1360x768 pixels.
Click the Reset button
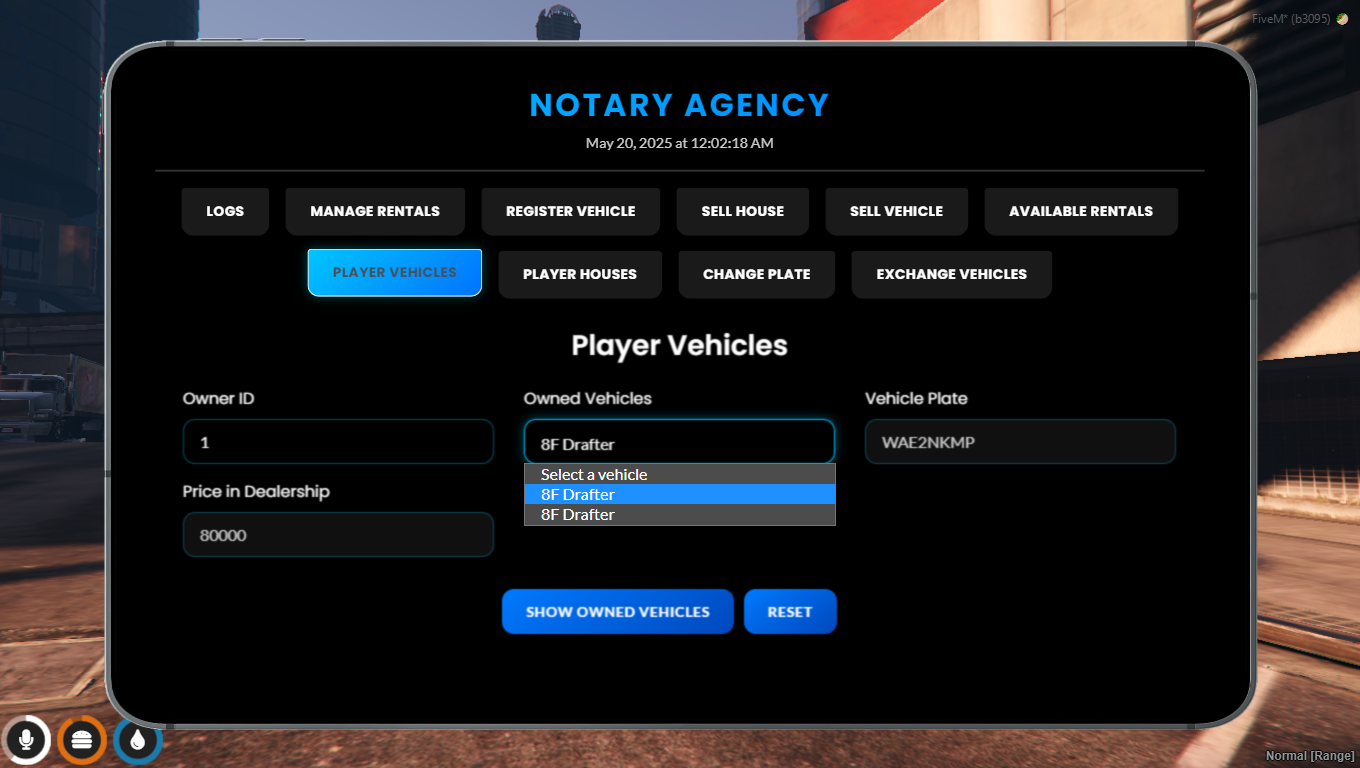coord(790,611)
